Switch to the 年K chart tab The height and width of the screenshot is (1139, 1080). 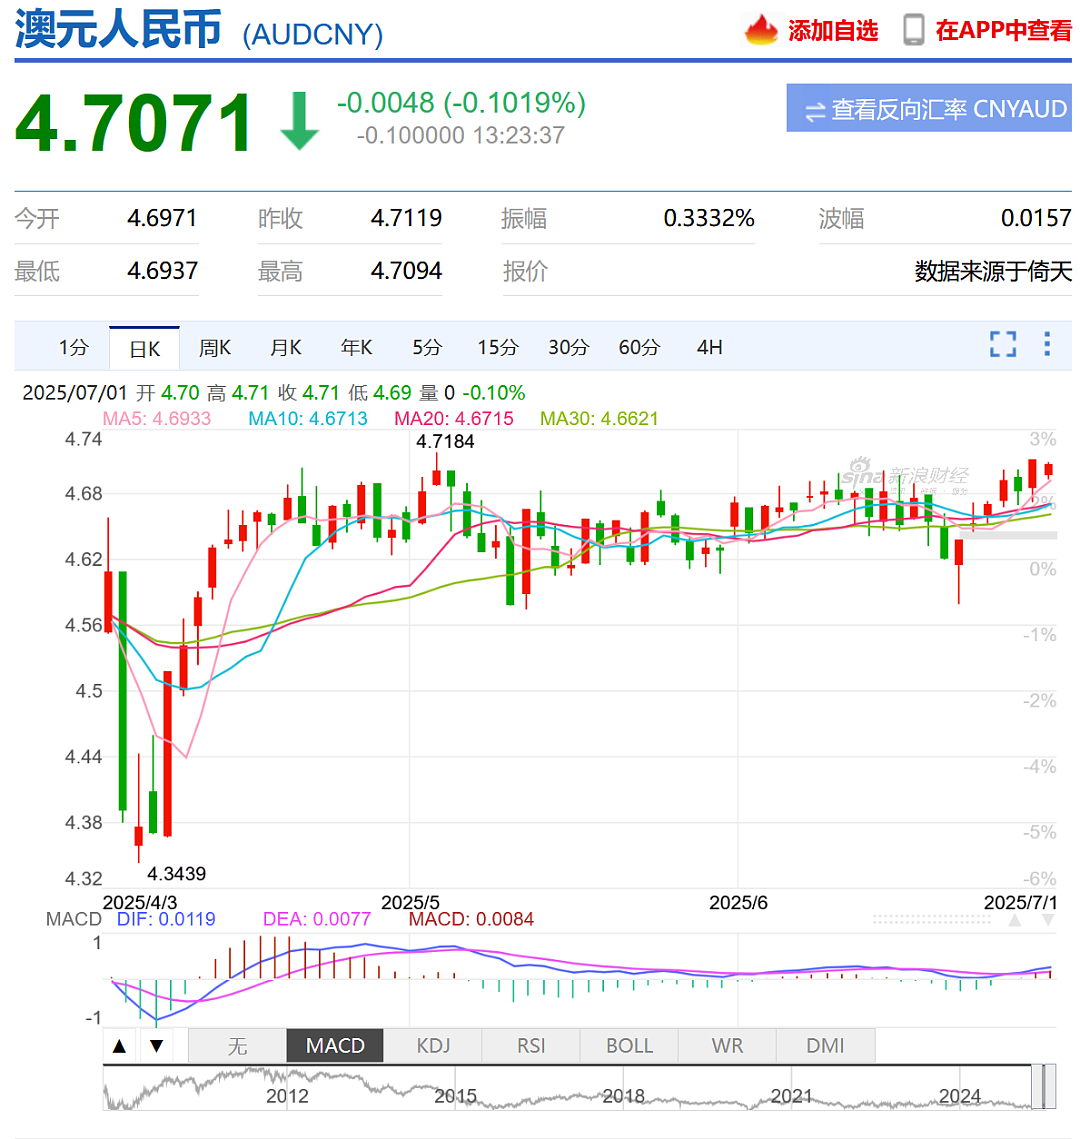pos(357,348)
